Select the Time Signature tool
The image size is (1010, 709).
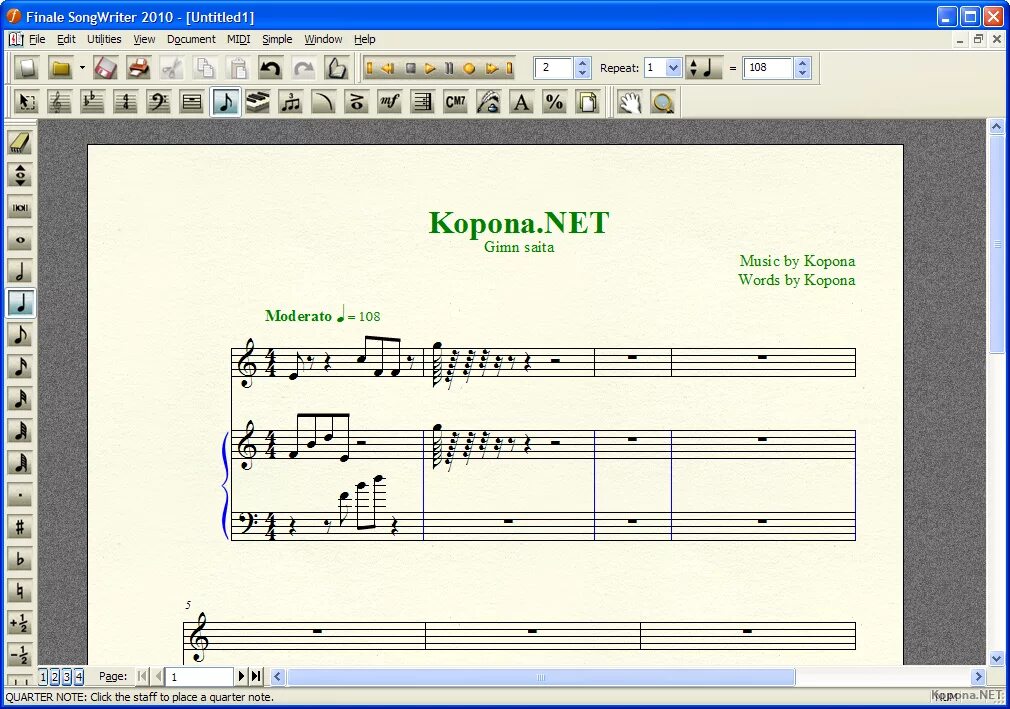(126, 102)
